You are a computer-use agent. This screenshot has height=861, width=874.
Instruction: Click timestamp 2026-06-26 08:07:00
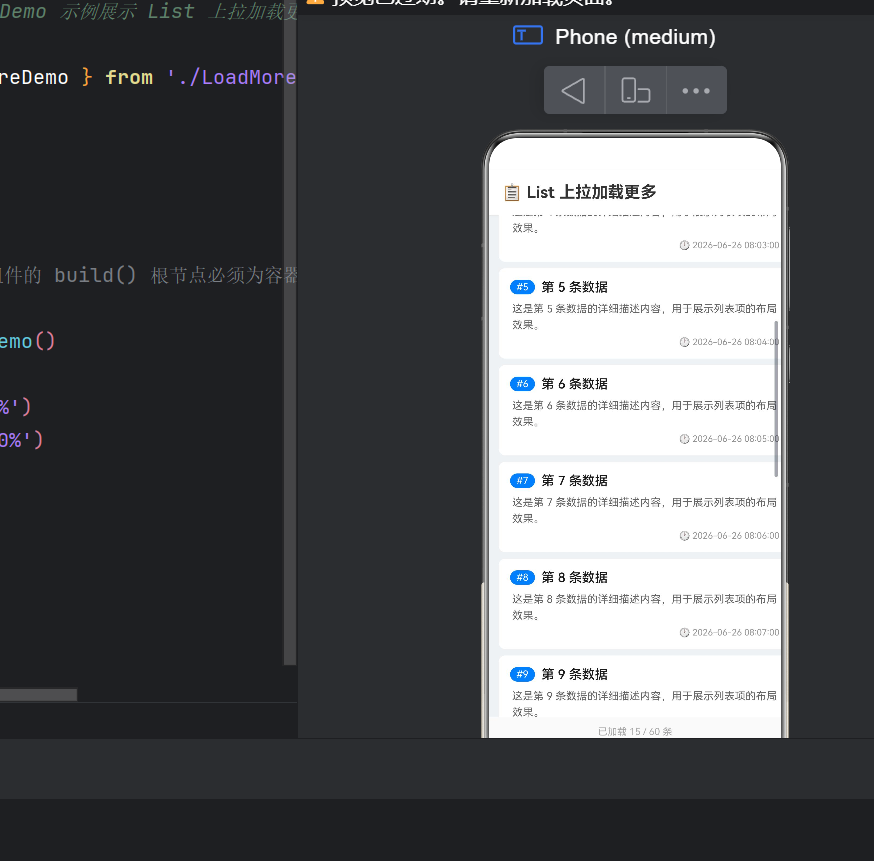[x=735, y=633]
